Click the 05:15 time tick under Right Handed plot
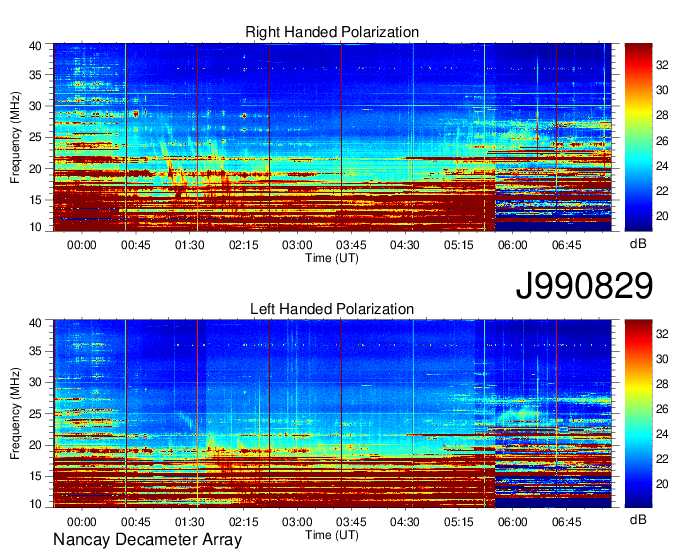The height and width of the screenshot is (552, 680). click(x=459, y=245)
